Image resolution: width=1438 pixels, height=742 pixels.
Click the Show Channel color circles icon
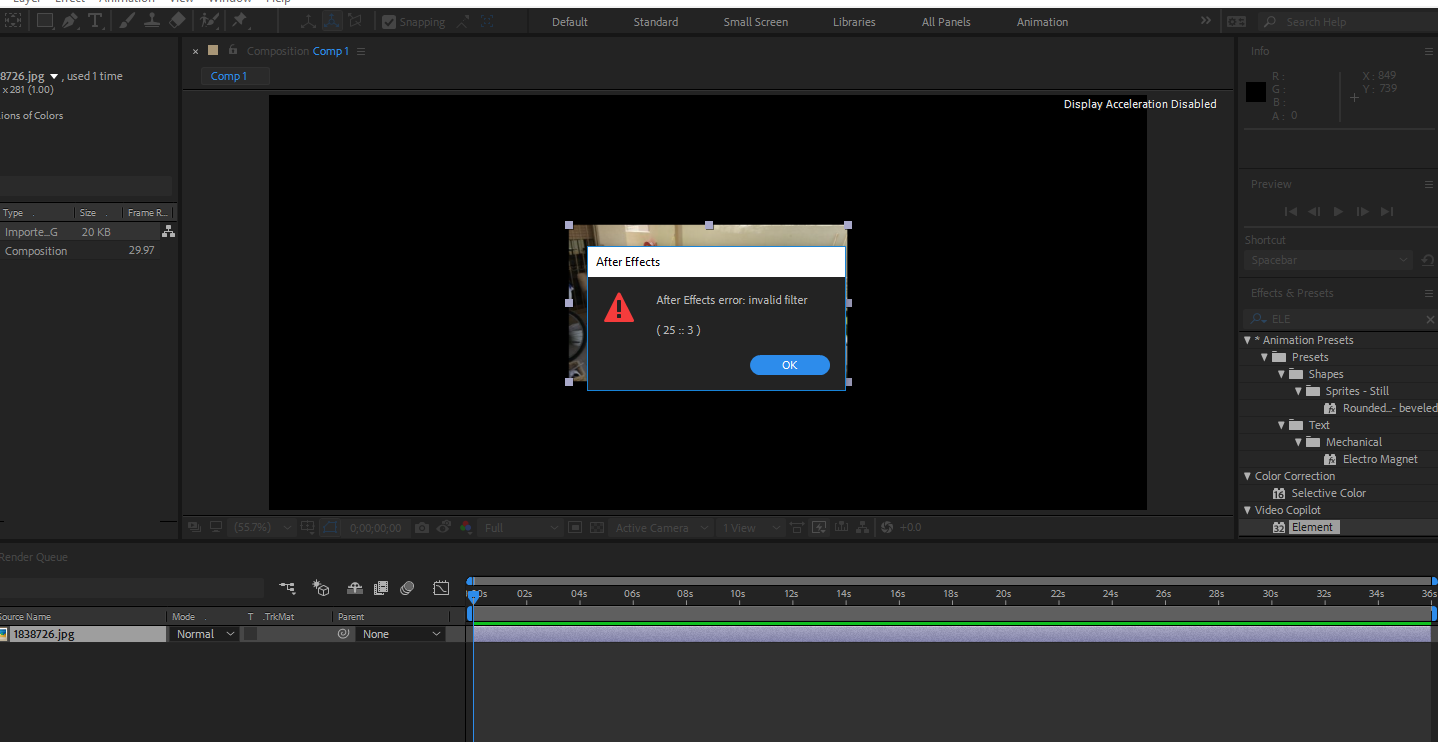pos(466,527)
